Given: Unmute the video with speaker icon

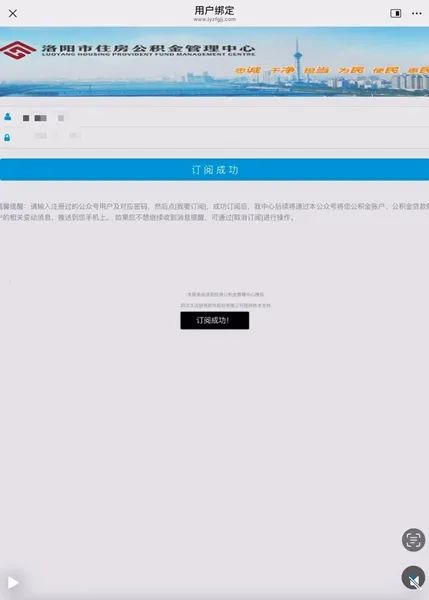Looking at the screenshot, I should click(x=413, y=578).
